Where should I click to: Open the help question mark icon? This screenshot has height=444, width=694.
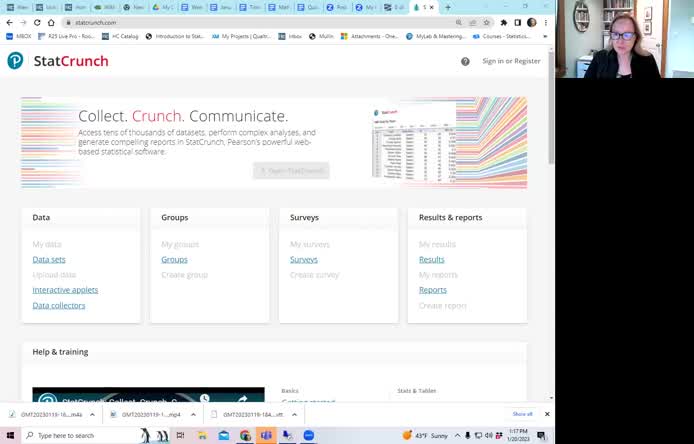pos(465,61)
